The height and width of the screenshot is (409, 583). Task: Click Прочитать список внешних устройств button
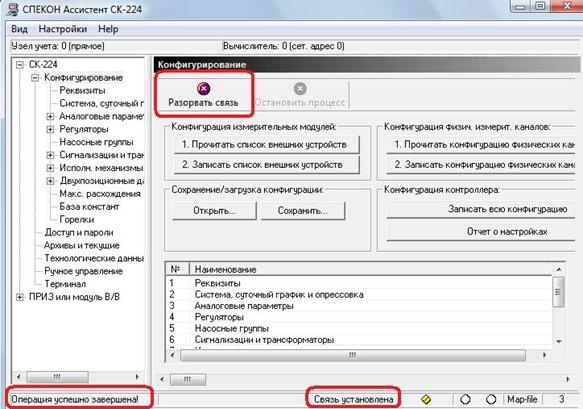(x=267, y=145)
